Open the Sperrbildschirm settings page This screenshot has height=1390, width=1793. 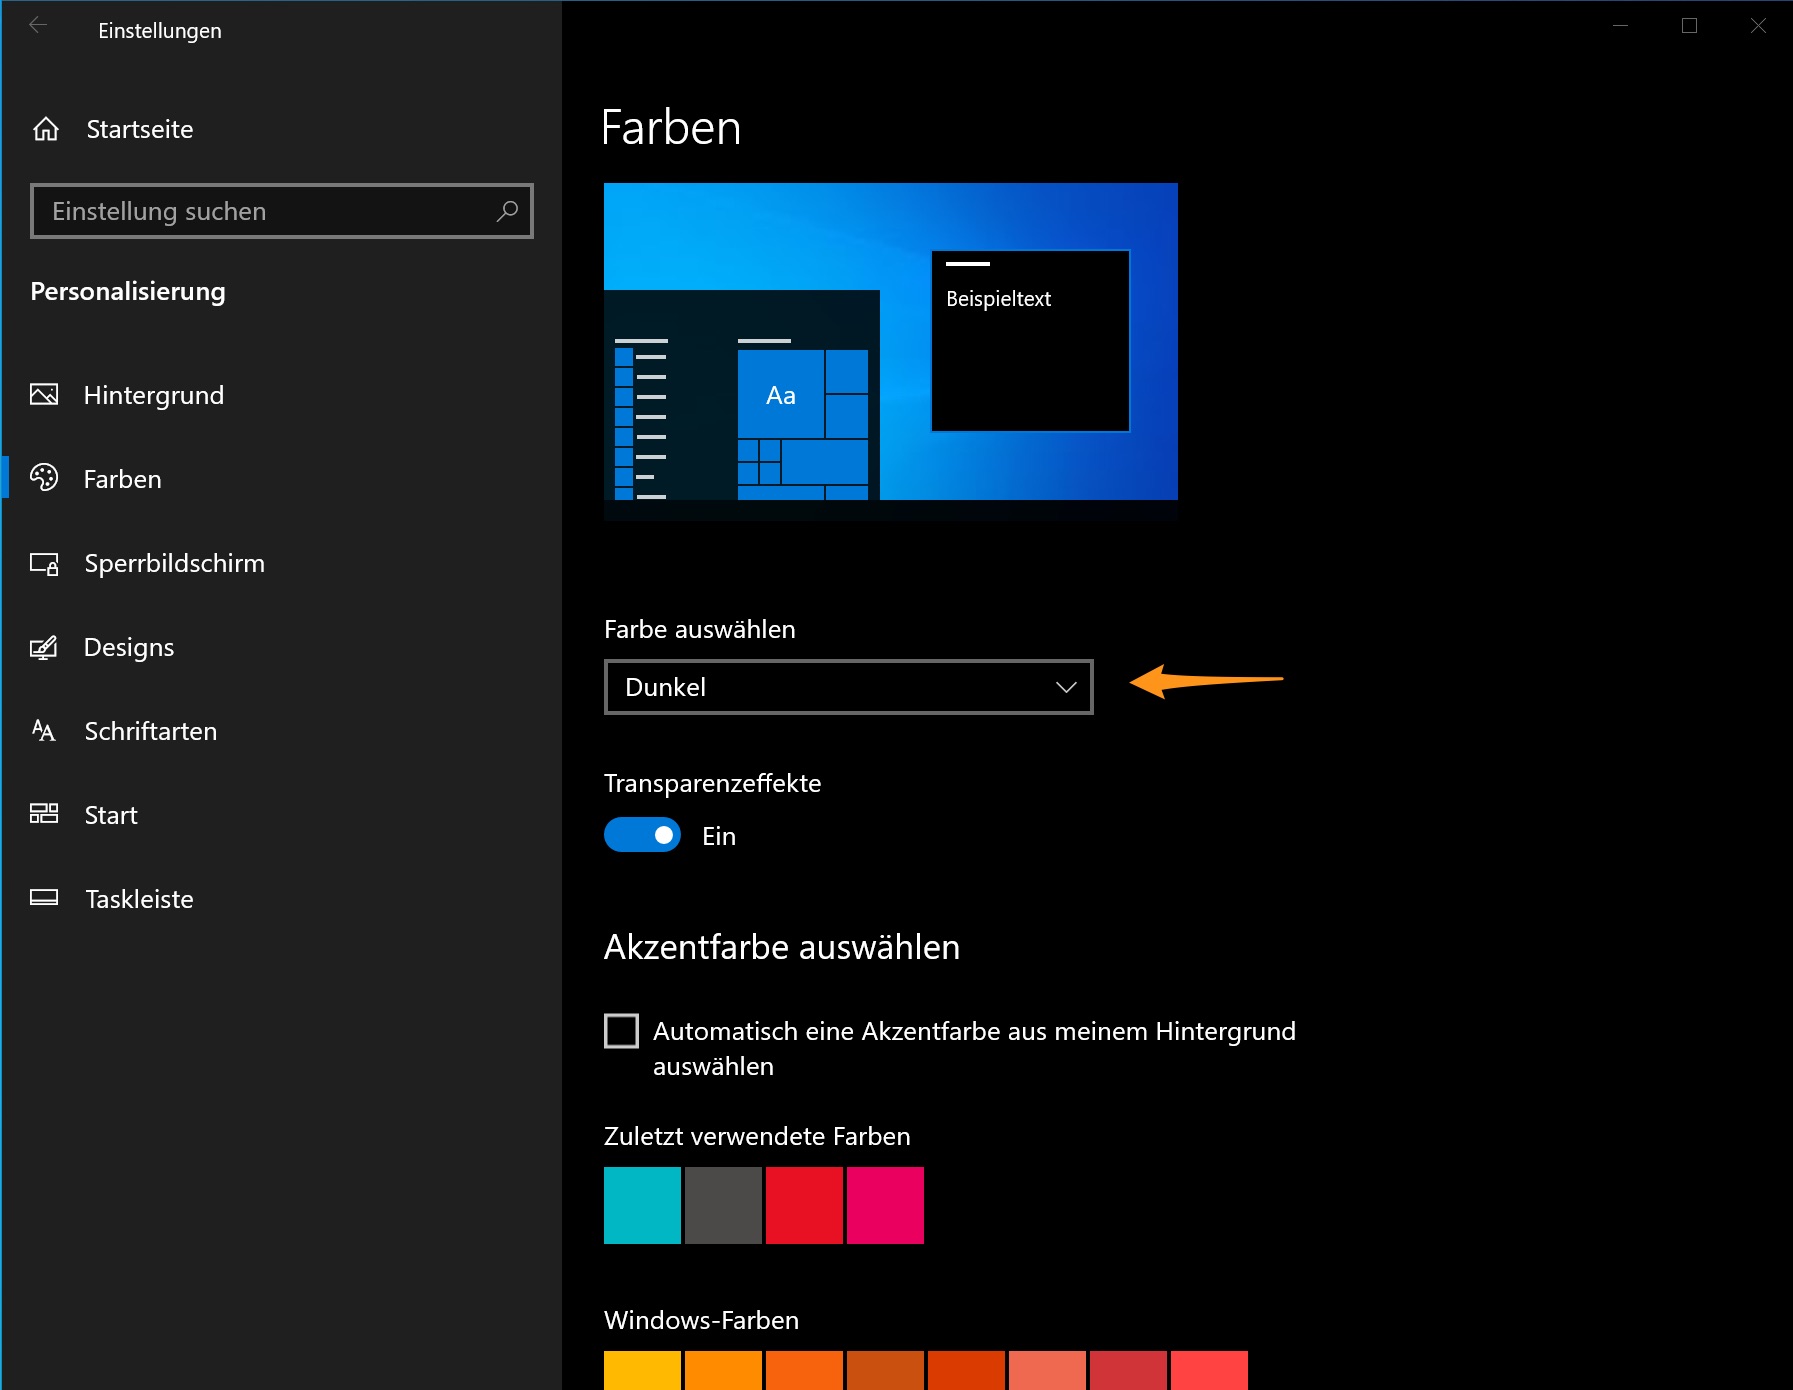pos(174,563)
